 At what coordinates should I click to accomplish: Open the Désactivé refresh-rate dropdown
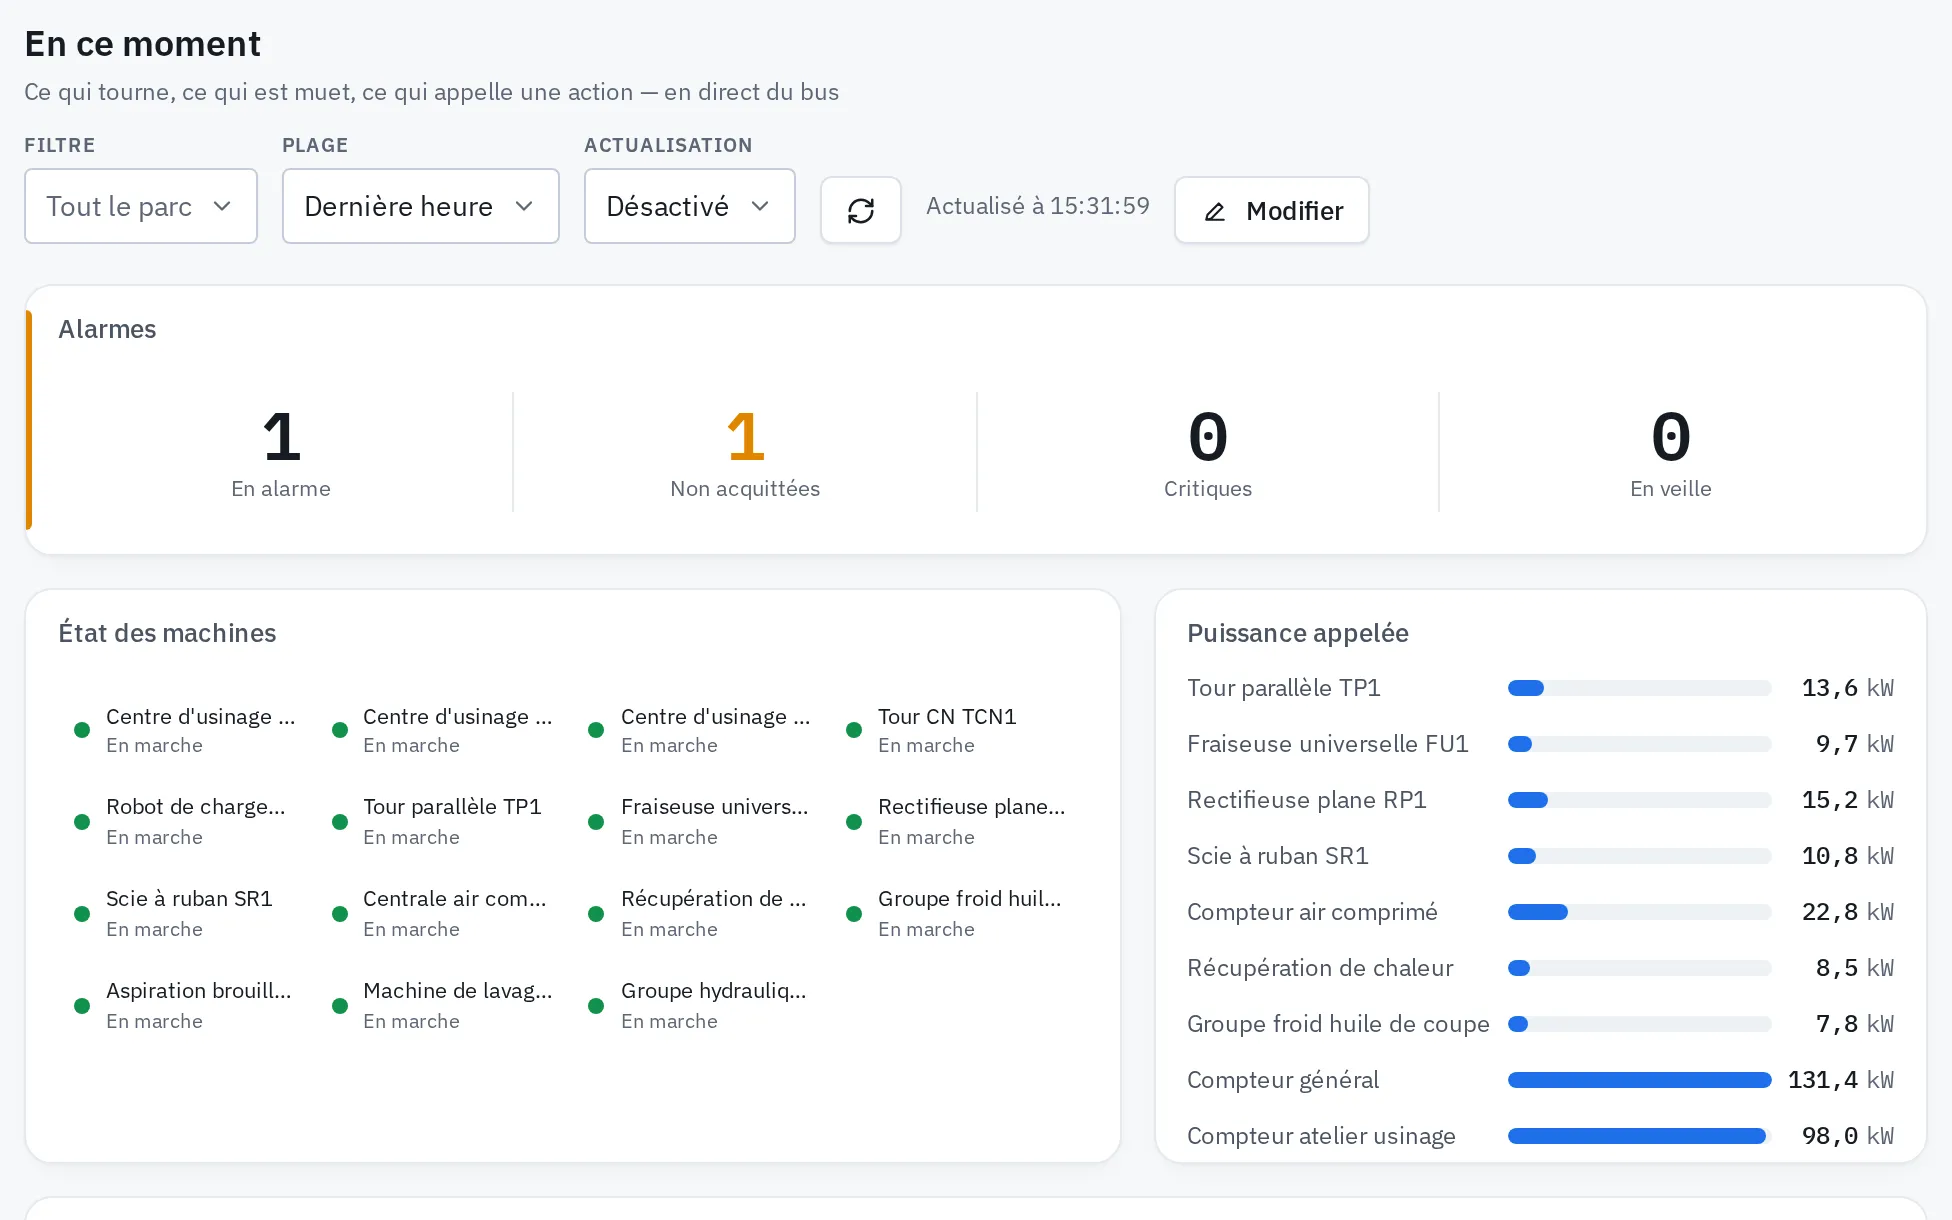(690, 206)
